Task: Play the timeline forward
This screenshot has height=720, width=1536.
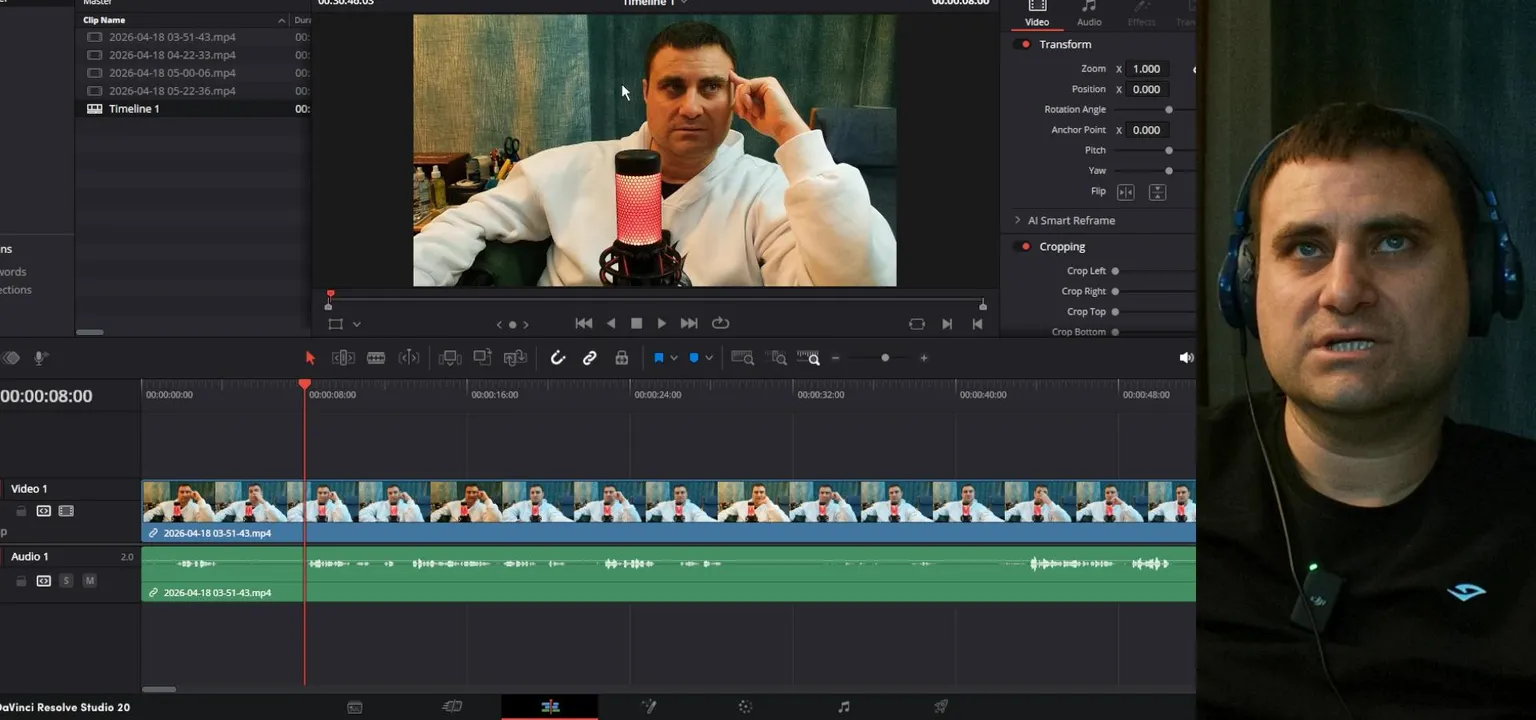Action: (661, 323)
